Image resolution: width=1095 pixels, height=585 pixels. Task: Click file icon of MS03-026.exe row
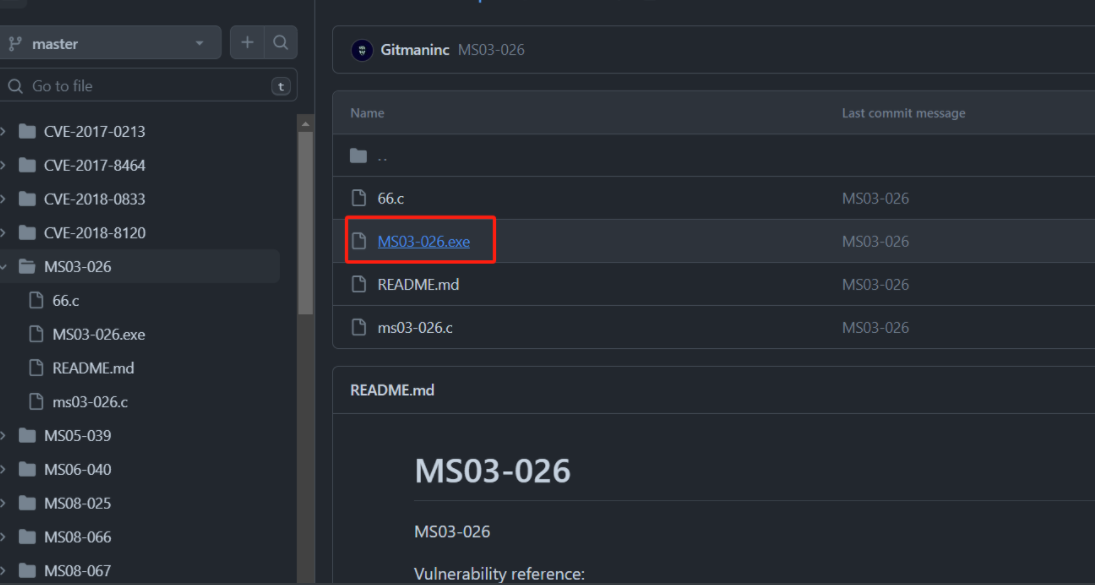pos(359,241)
